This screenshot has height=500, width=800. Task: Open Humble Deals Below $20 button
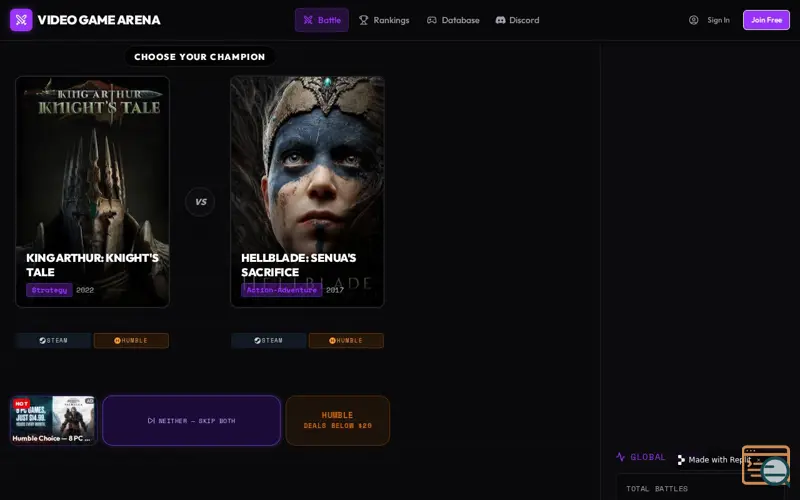(338, 420)
